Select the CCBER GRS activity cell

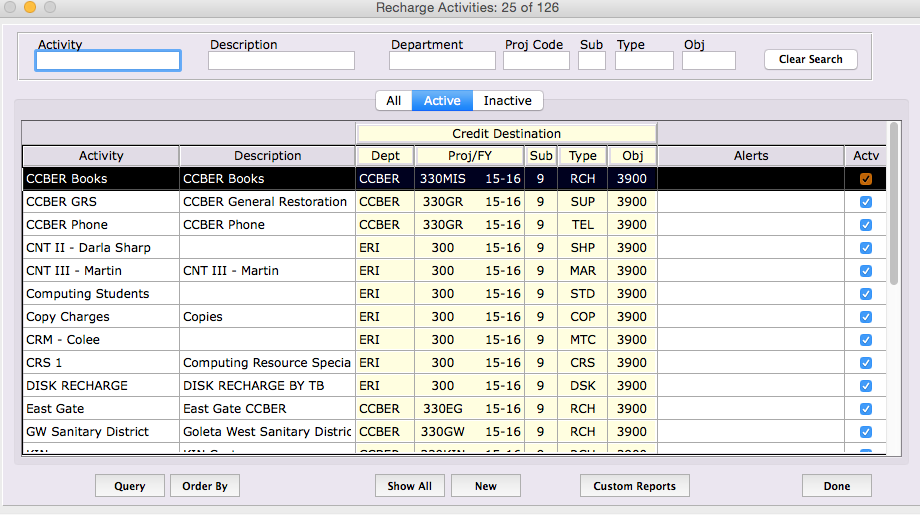coord(101,202)
